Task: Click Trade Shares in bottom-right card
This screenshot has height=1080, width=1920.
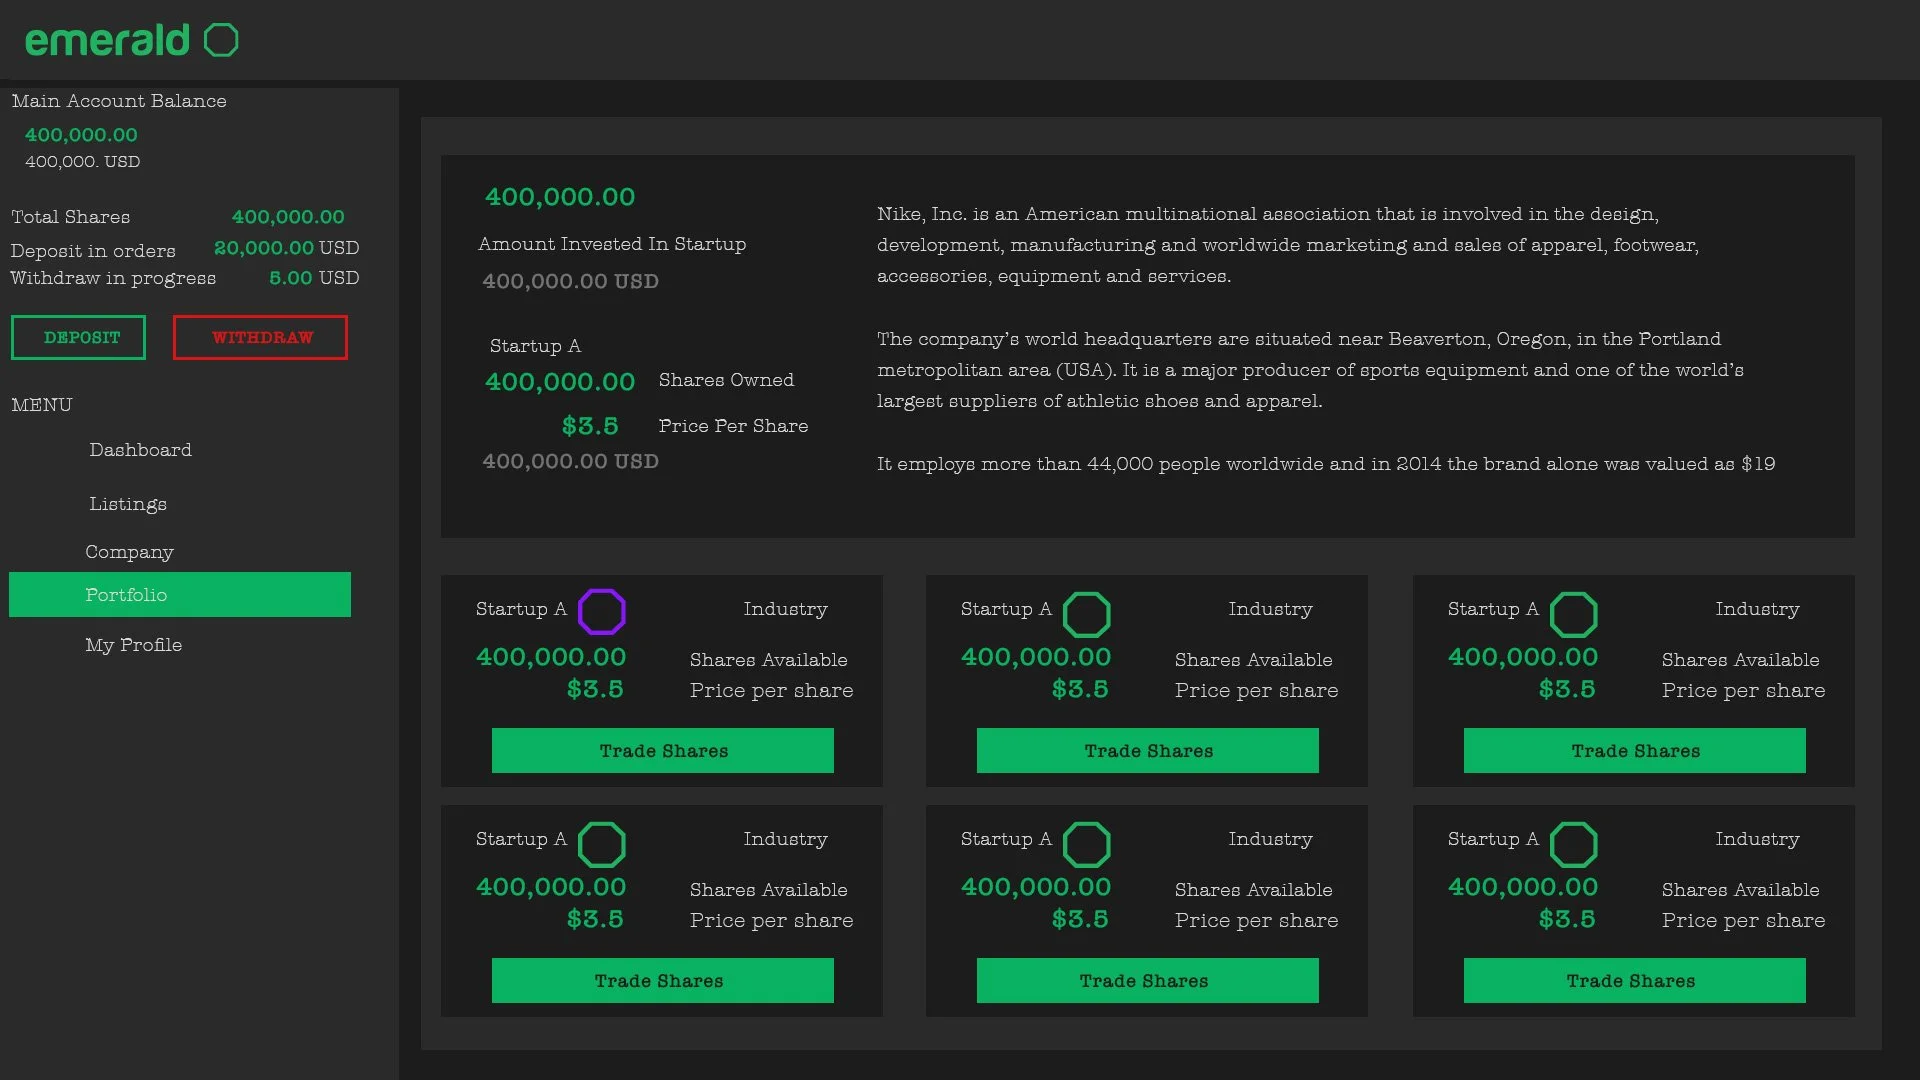Action: pyautogui.click(x=1635, y=981)
